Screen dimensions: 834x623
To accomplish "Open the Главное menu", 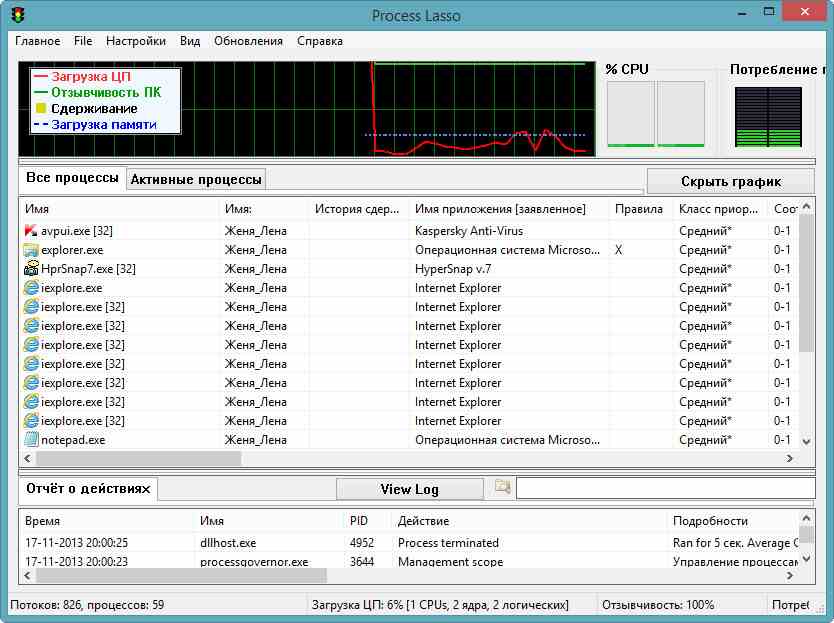I will click(x=38, y=41).
